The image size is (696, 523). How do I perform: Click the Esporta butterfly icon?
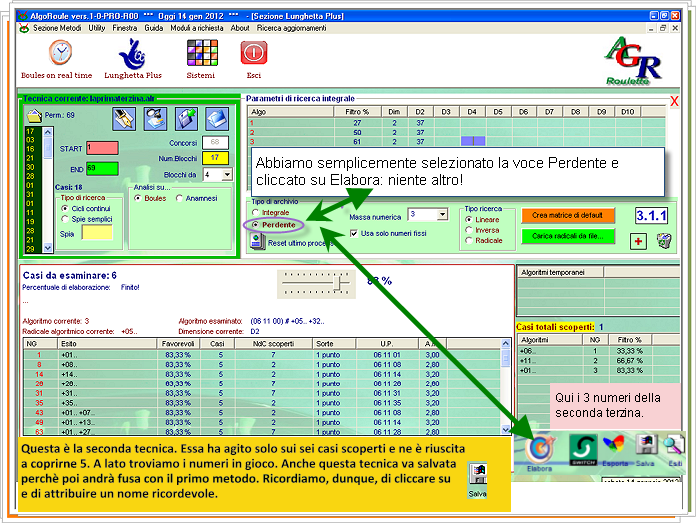[x=614, y=445]
